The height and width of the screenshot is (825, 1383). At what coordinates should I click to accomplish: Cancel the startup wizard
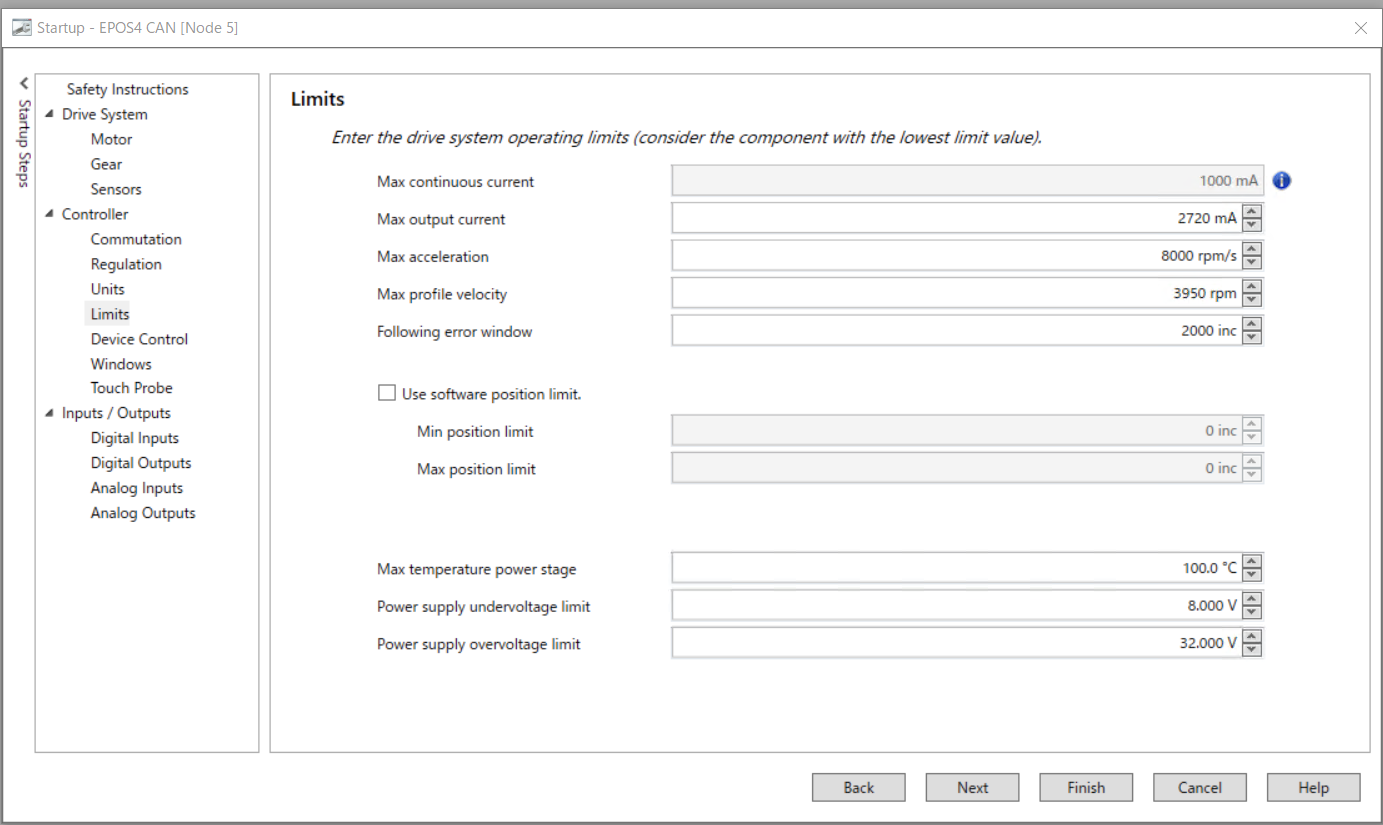1200,787
